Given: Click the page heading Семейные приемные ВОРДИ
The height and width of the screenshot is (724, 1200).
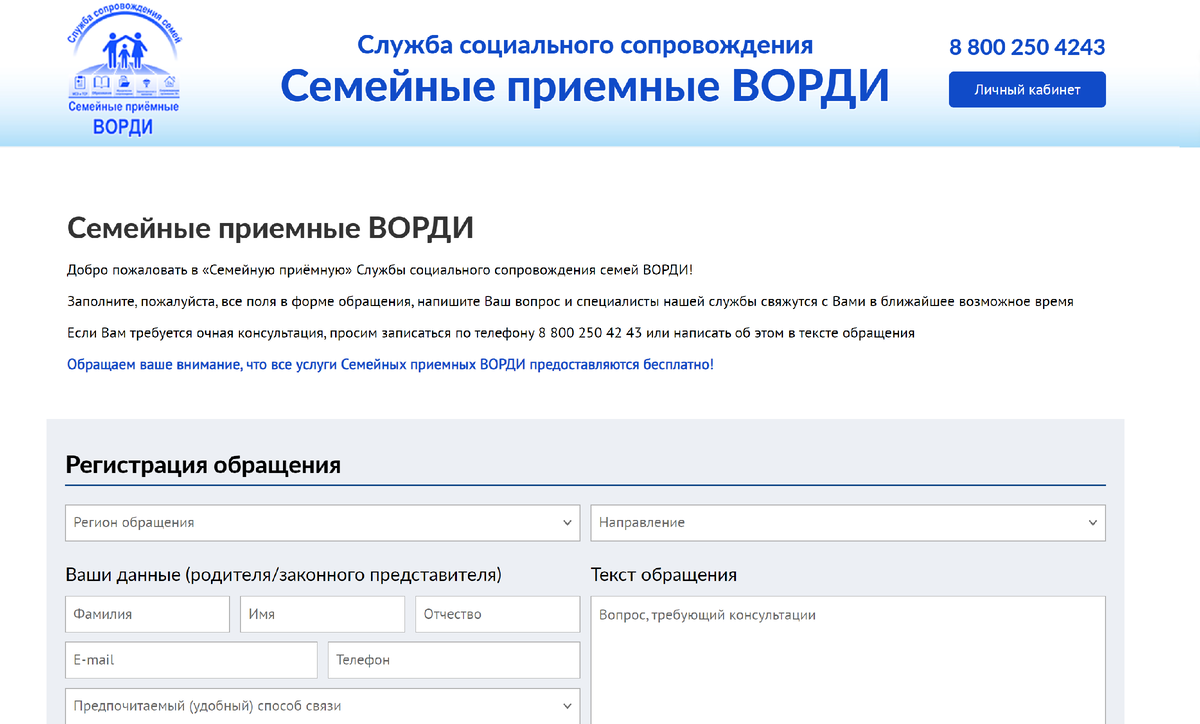Looking at the screenshot, I should (x=270, y=228).
